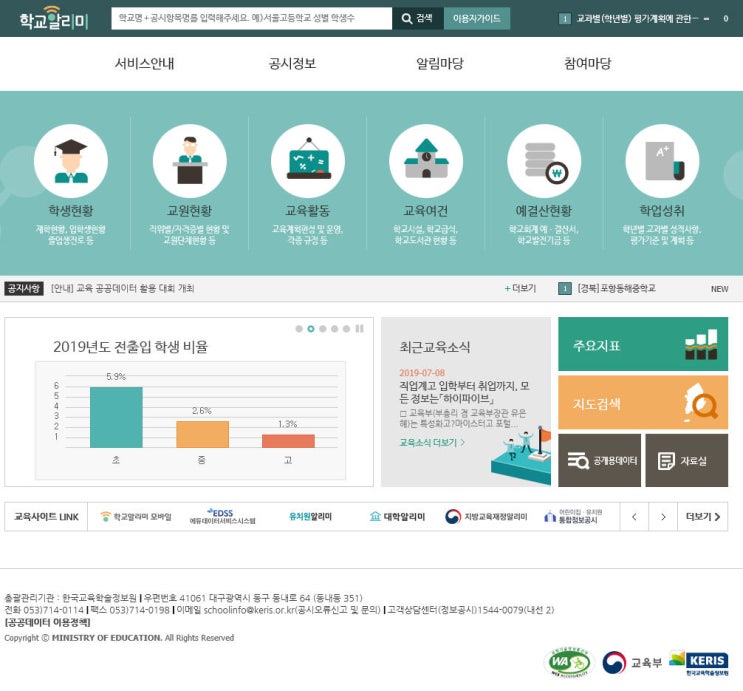
Task: Open the 직업계고 하이파이브 news headline
Action: (x=464, y=392)
